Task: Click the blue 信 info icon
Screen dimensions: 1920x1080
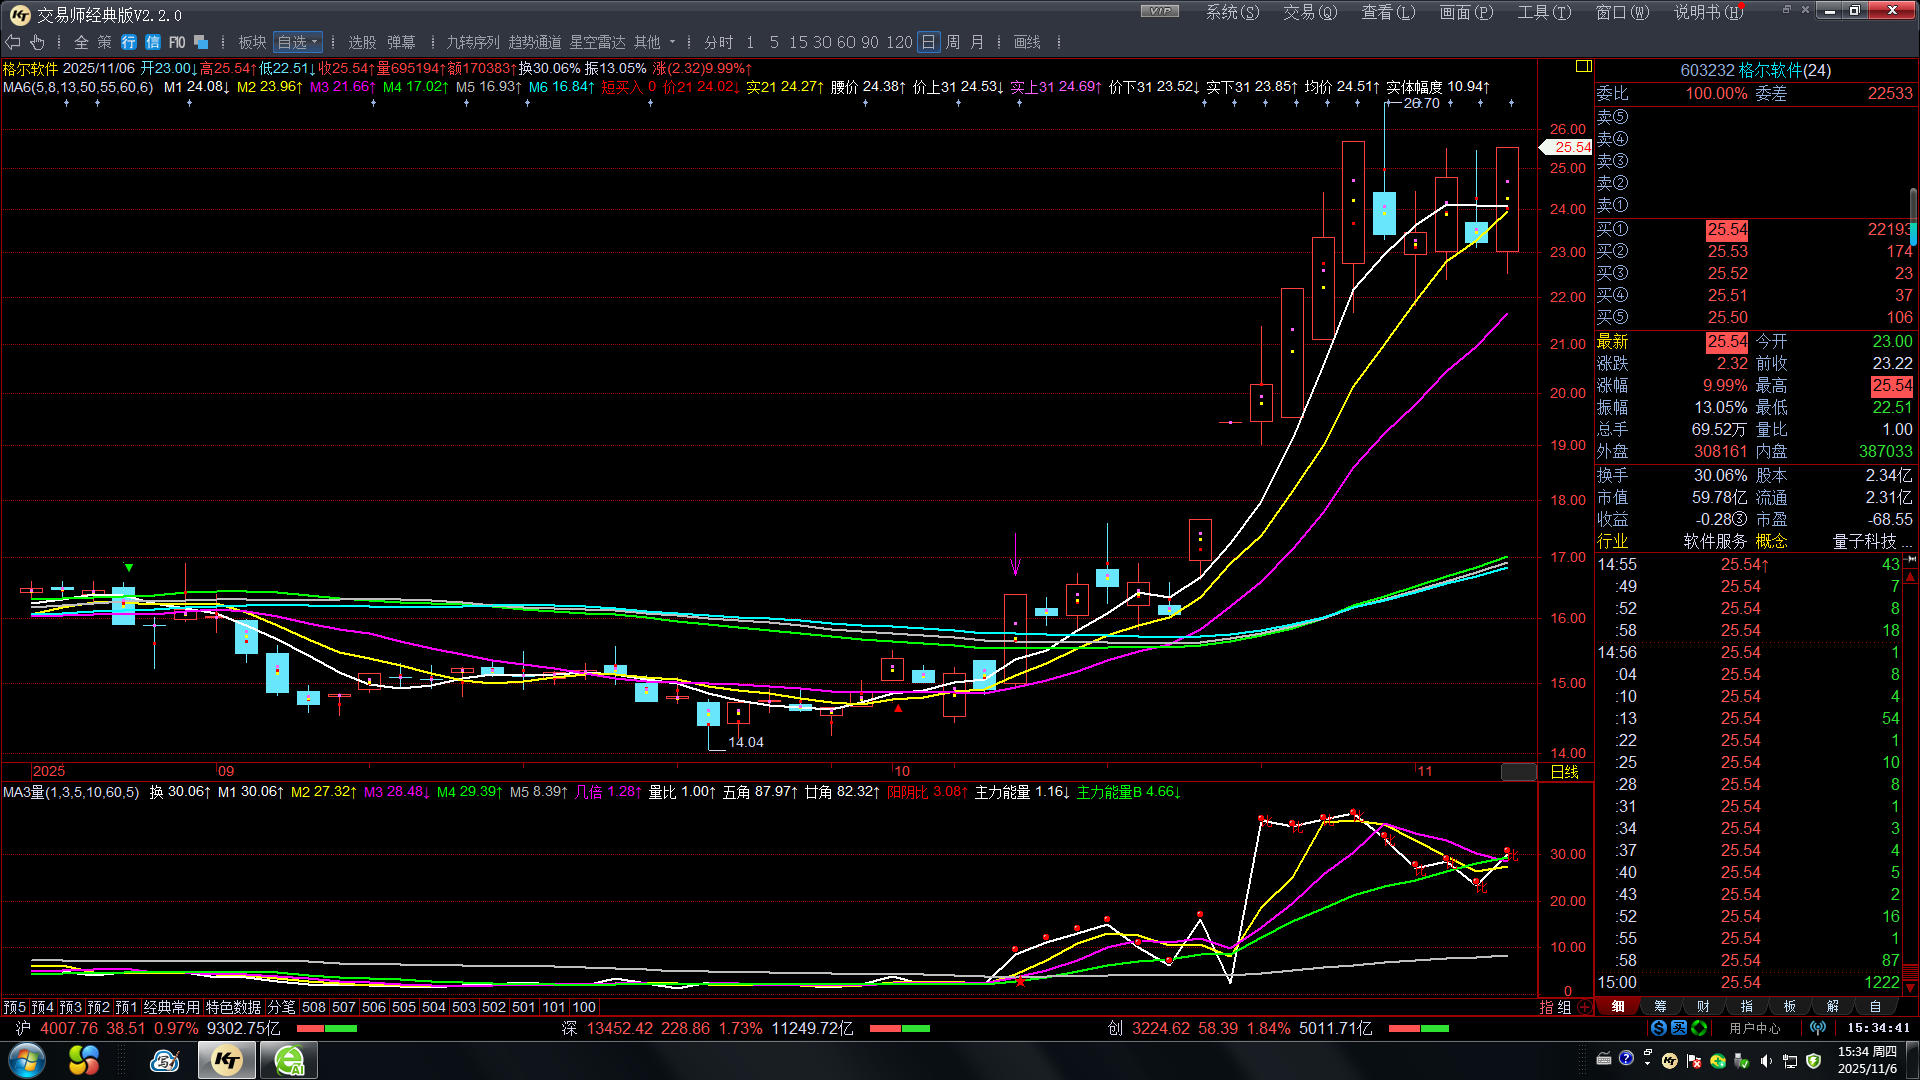Action: [x=153, y=42]
